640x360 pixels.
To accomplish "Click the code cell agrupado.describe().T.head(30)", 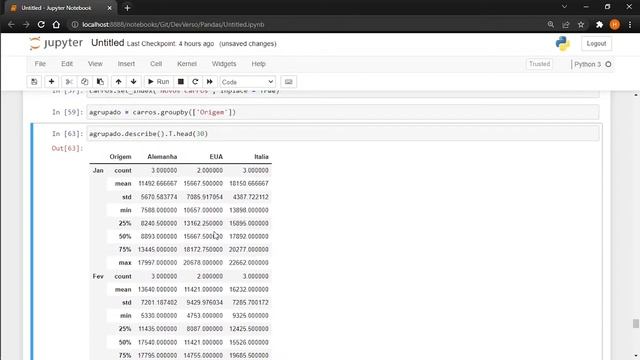I will pos(343,134).
